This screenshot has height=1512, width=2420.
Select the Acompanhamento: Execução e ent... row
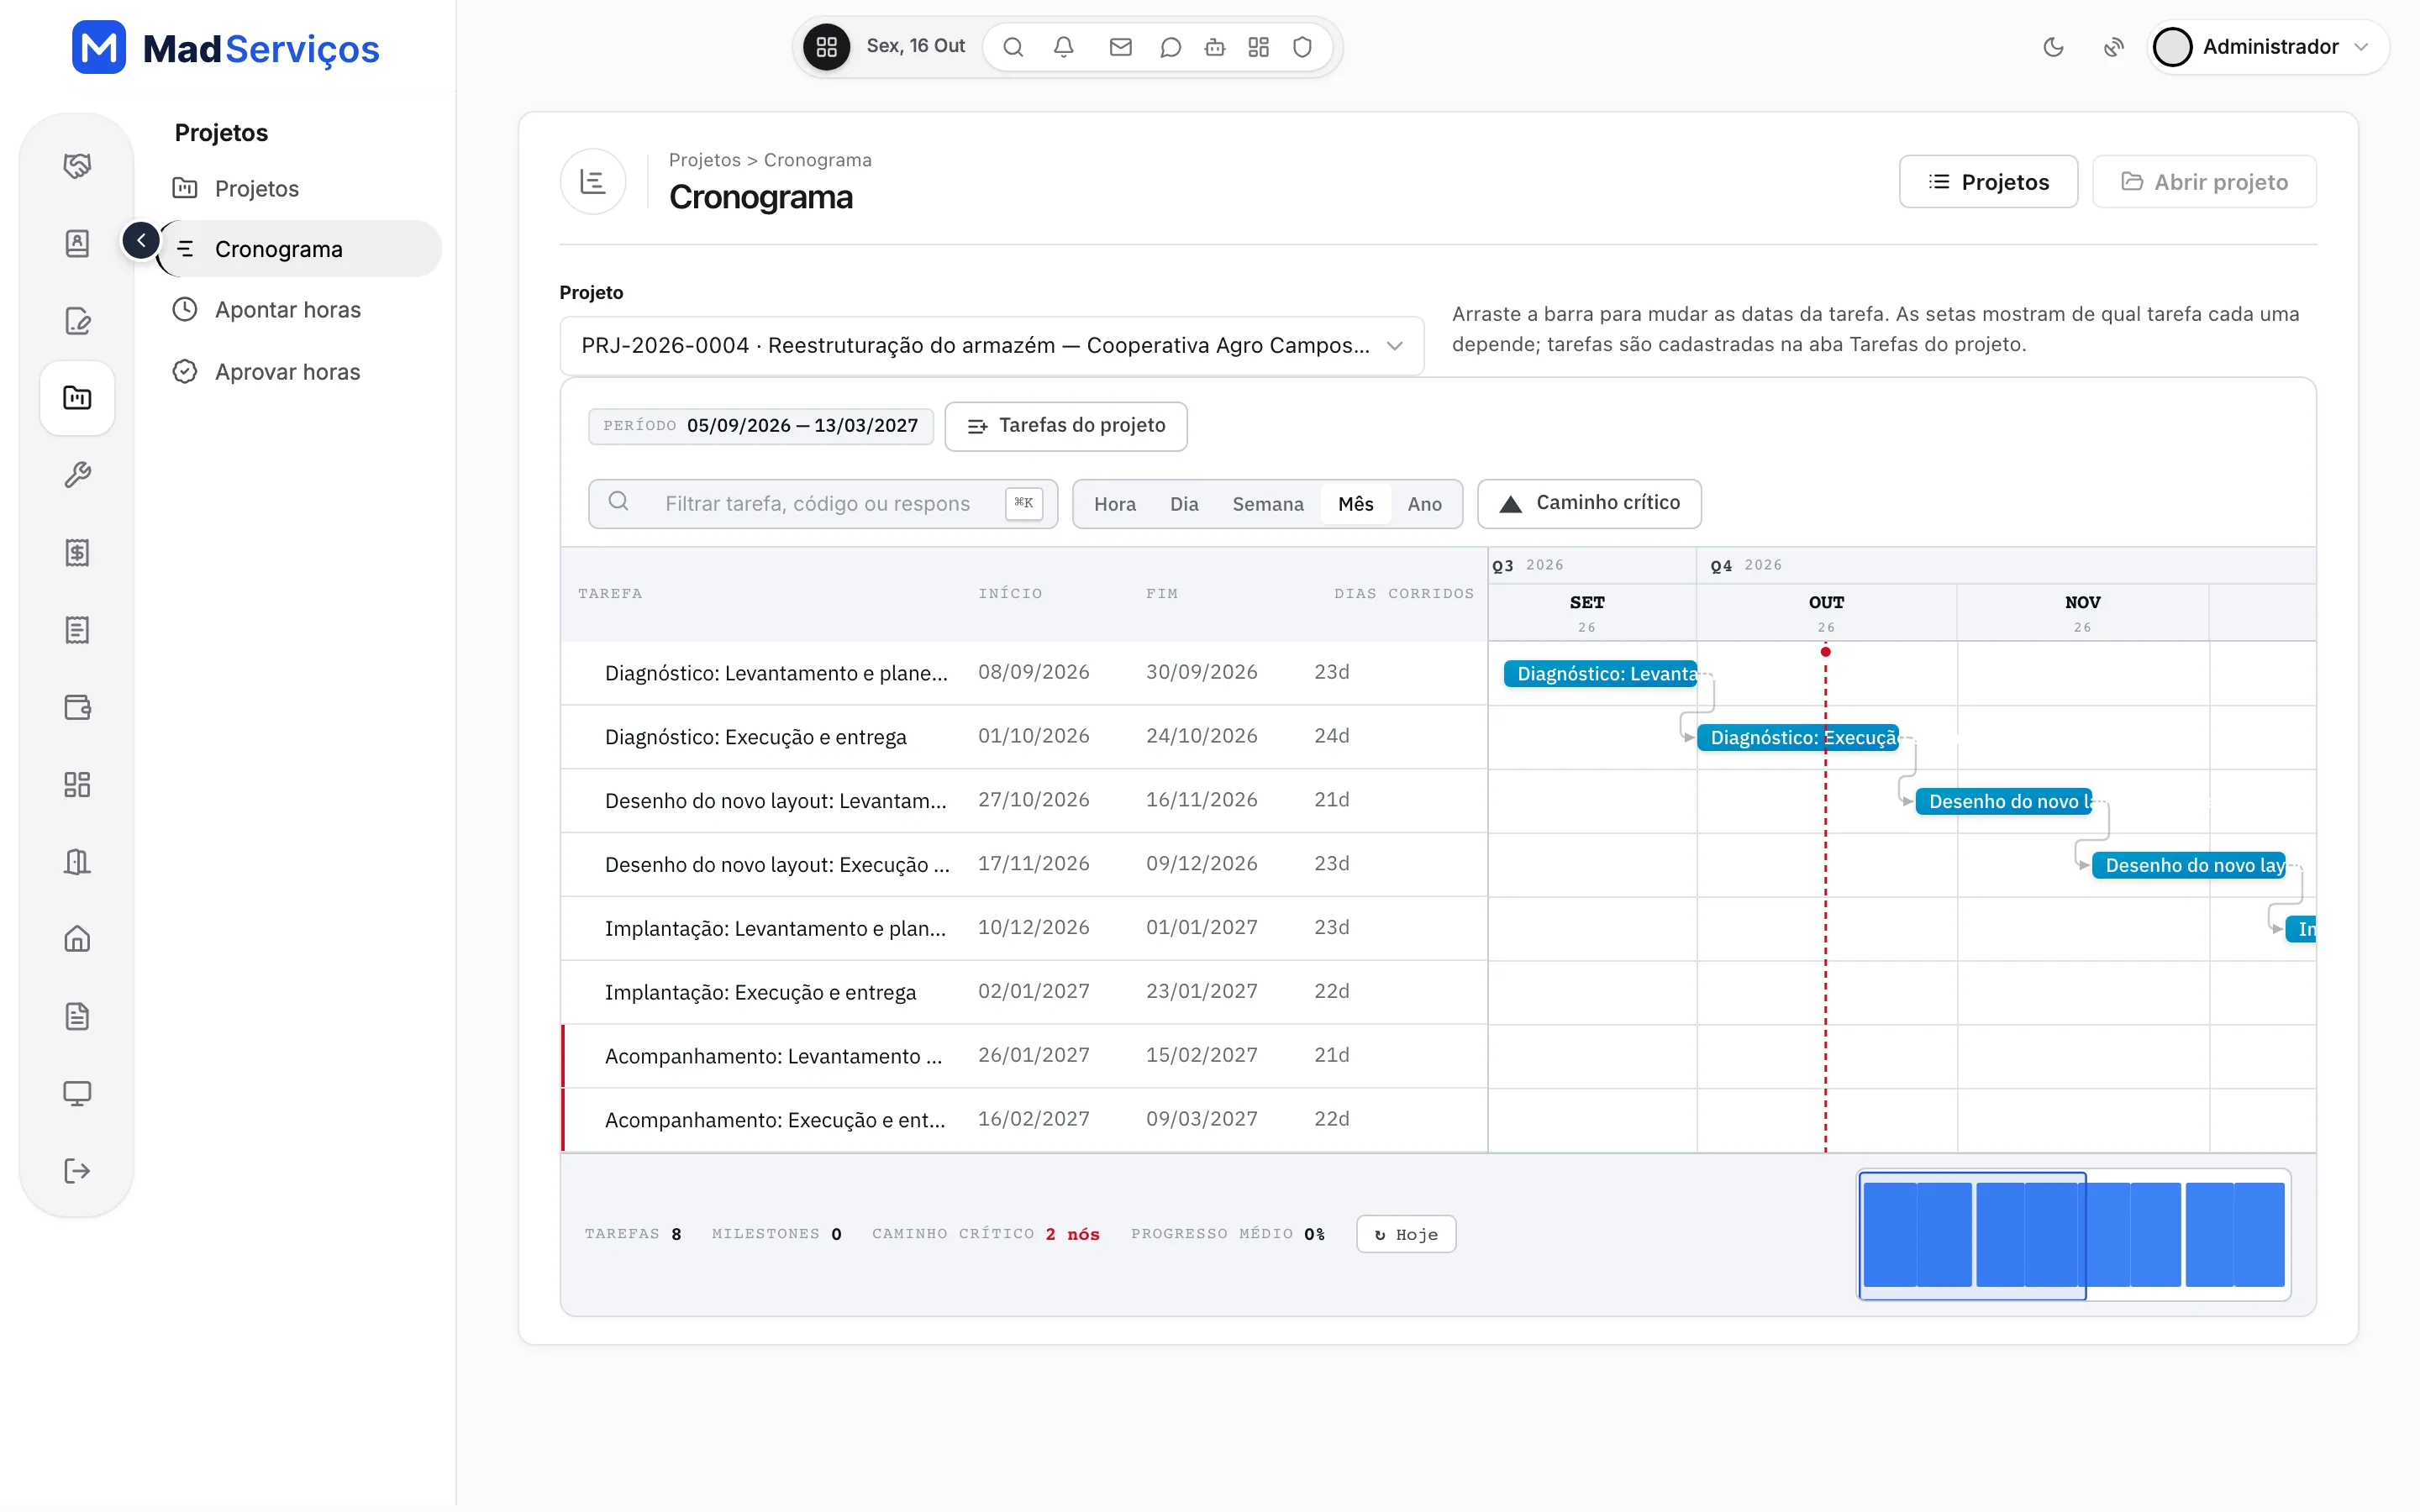click(1024, 1120)
